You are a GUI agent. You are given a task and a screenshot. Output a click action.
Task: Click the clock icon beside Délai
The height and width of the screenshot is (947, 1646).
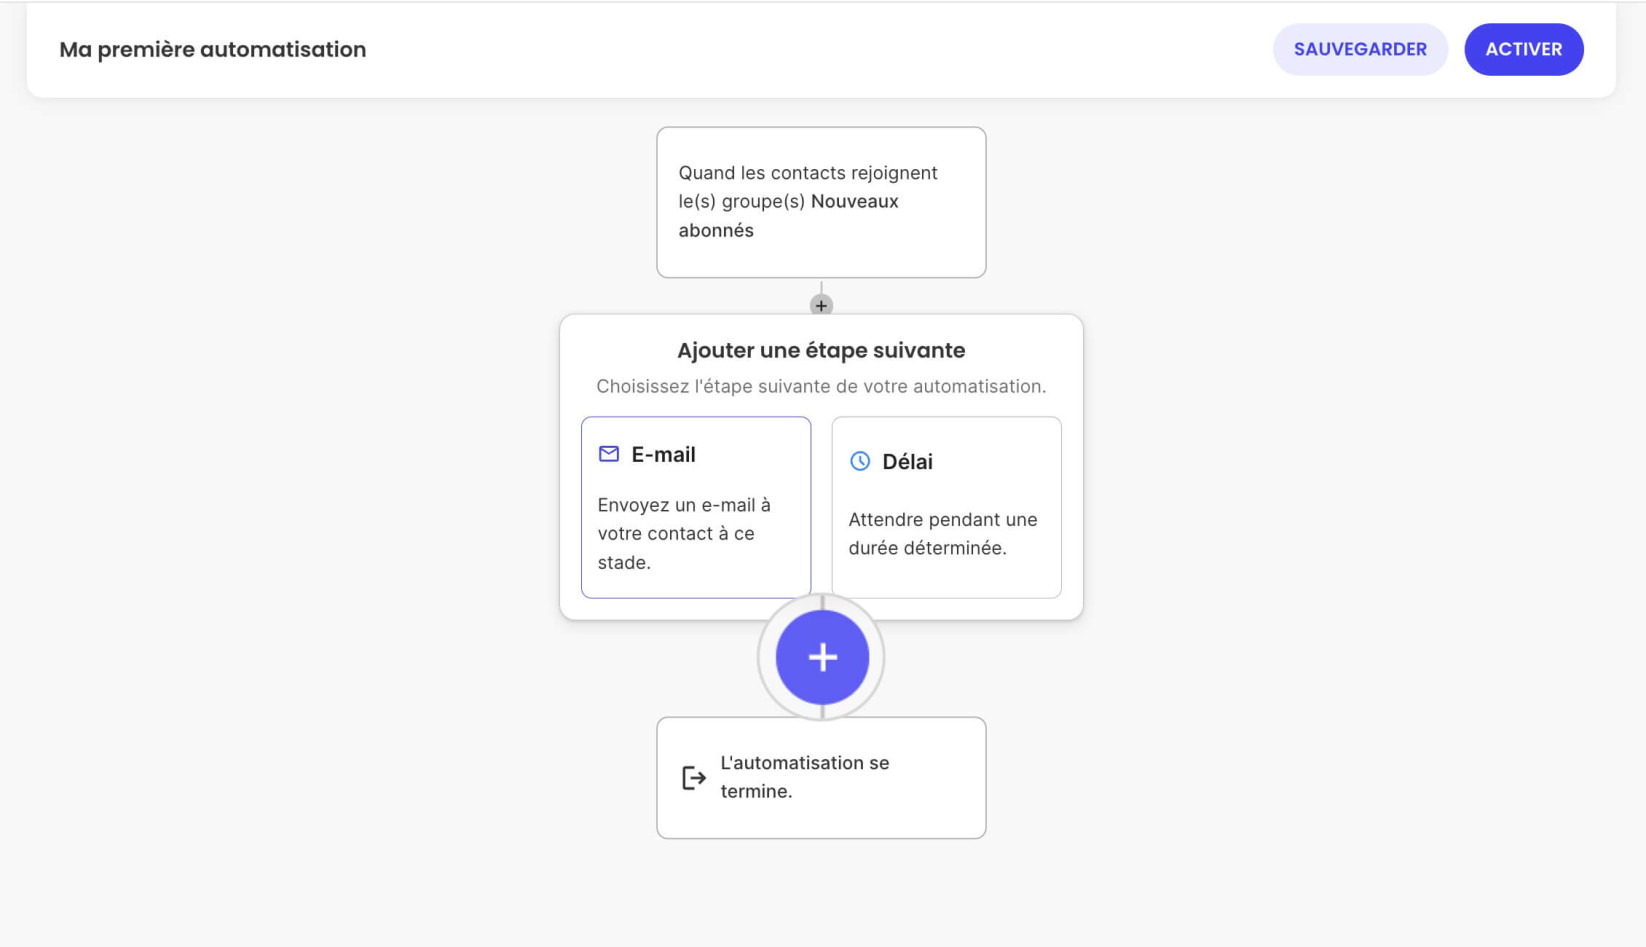[860, 461]
